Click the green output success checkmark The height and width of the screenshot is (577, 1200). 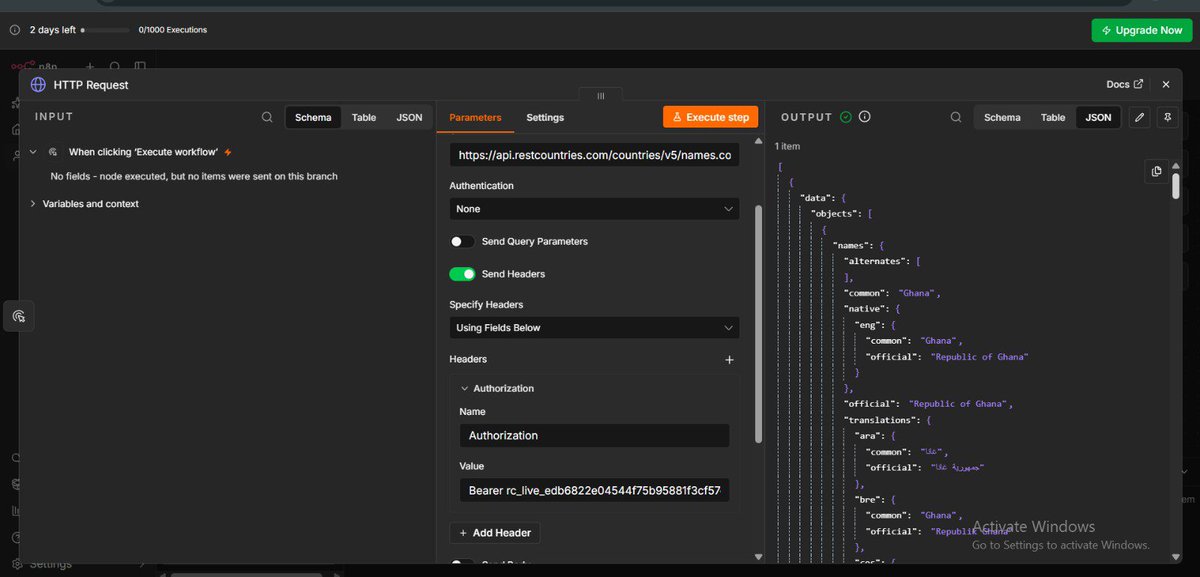(846, 117)
